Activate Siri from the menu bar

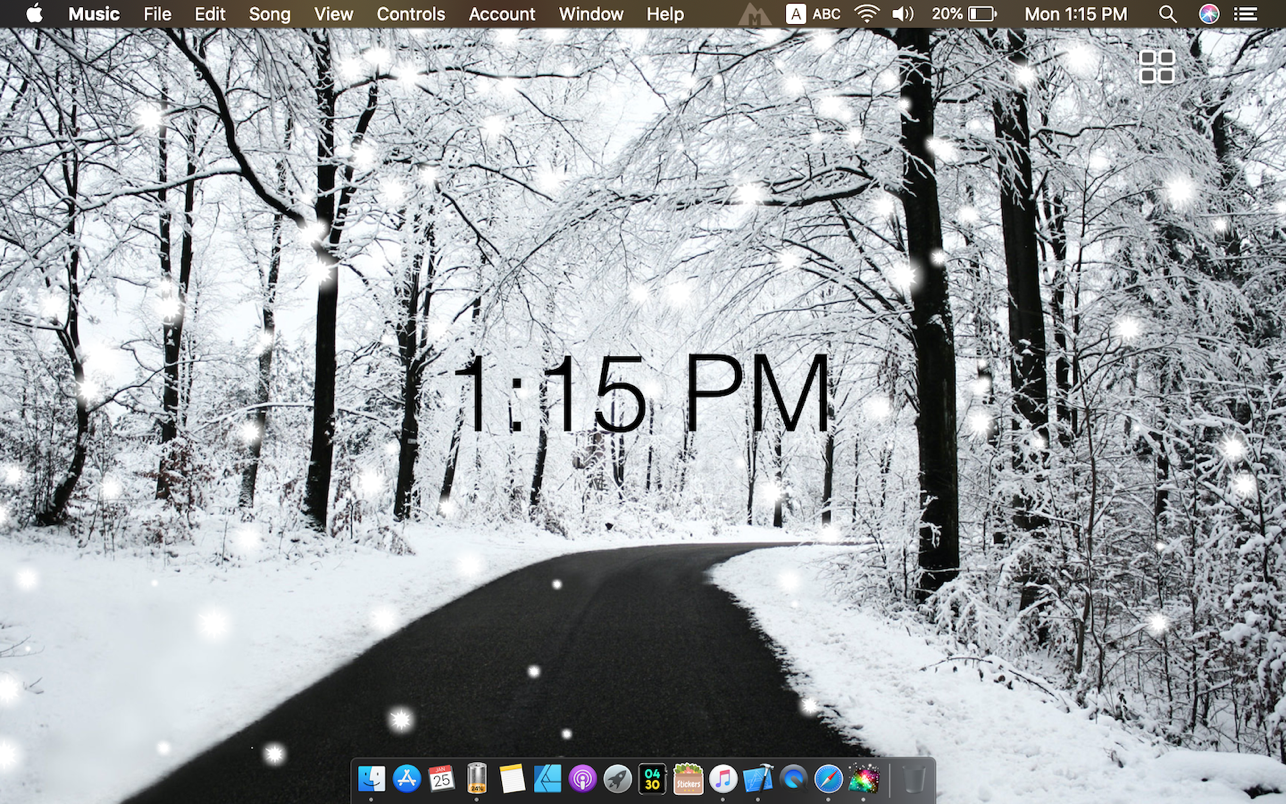1205,14
